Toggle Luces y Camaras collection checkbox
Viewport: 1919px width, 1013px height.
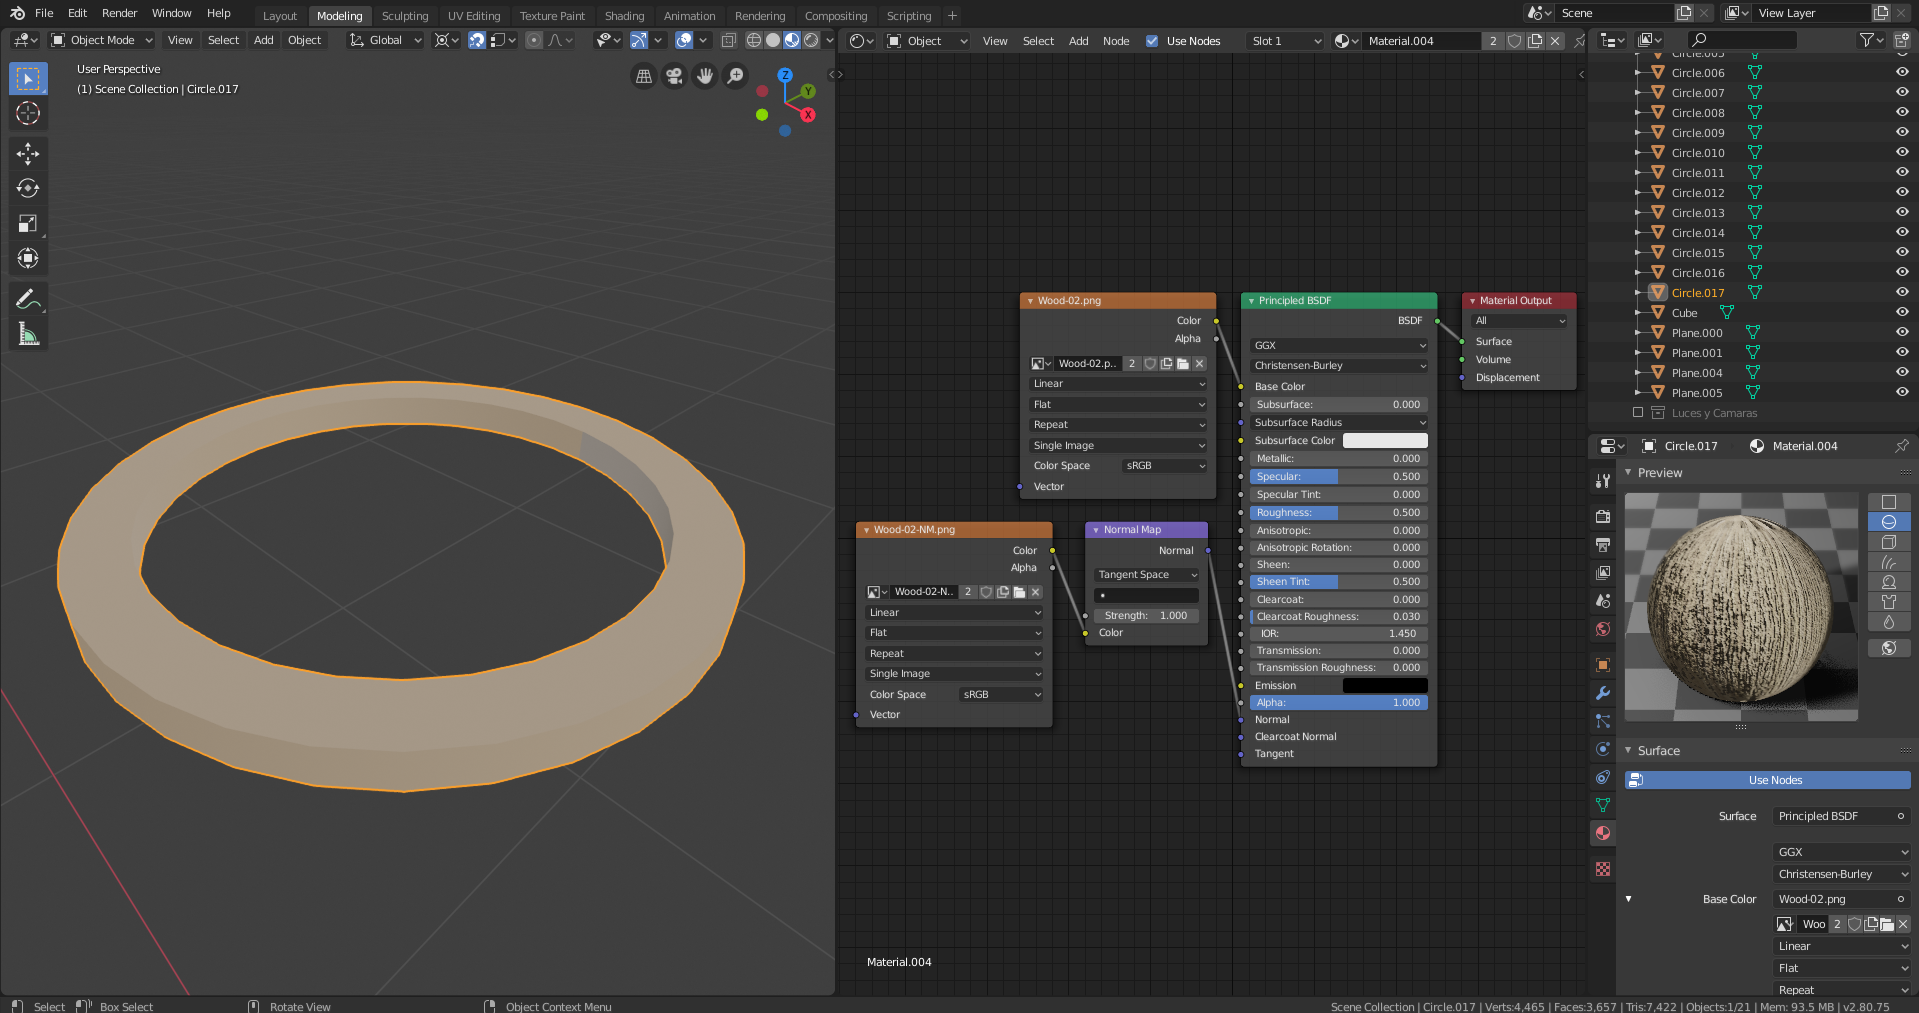(1638, 412)
